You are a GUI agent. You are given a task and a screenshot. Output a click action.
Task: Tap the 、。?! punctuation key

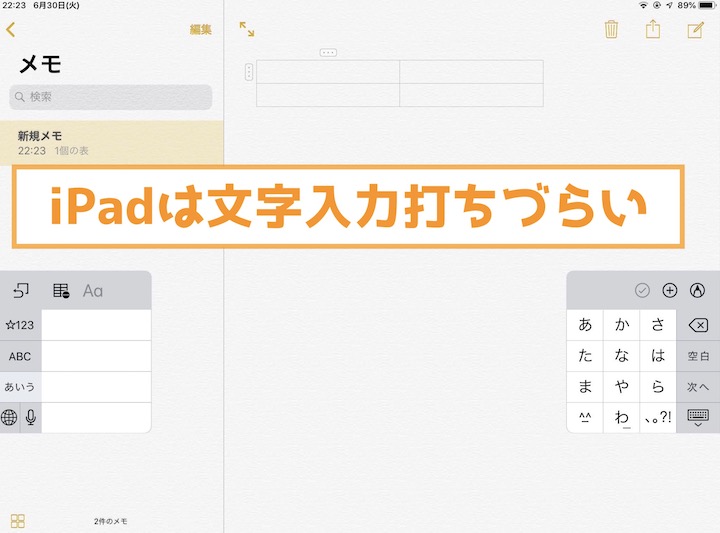point(658,418)
